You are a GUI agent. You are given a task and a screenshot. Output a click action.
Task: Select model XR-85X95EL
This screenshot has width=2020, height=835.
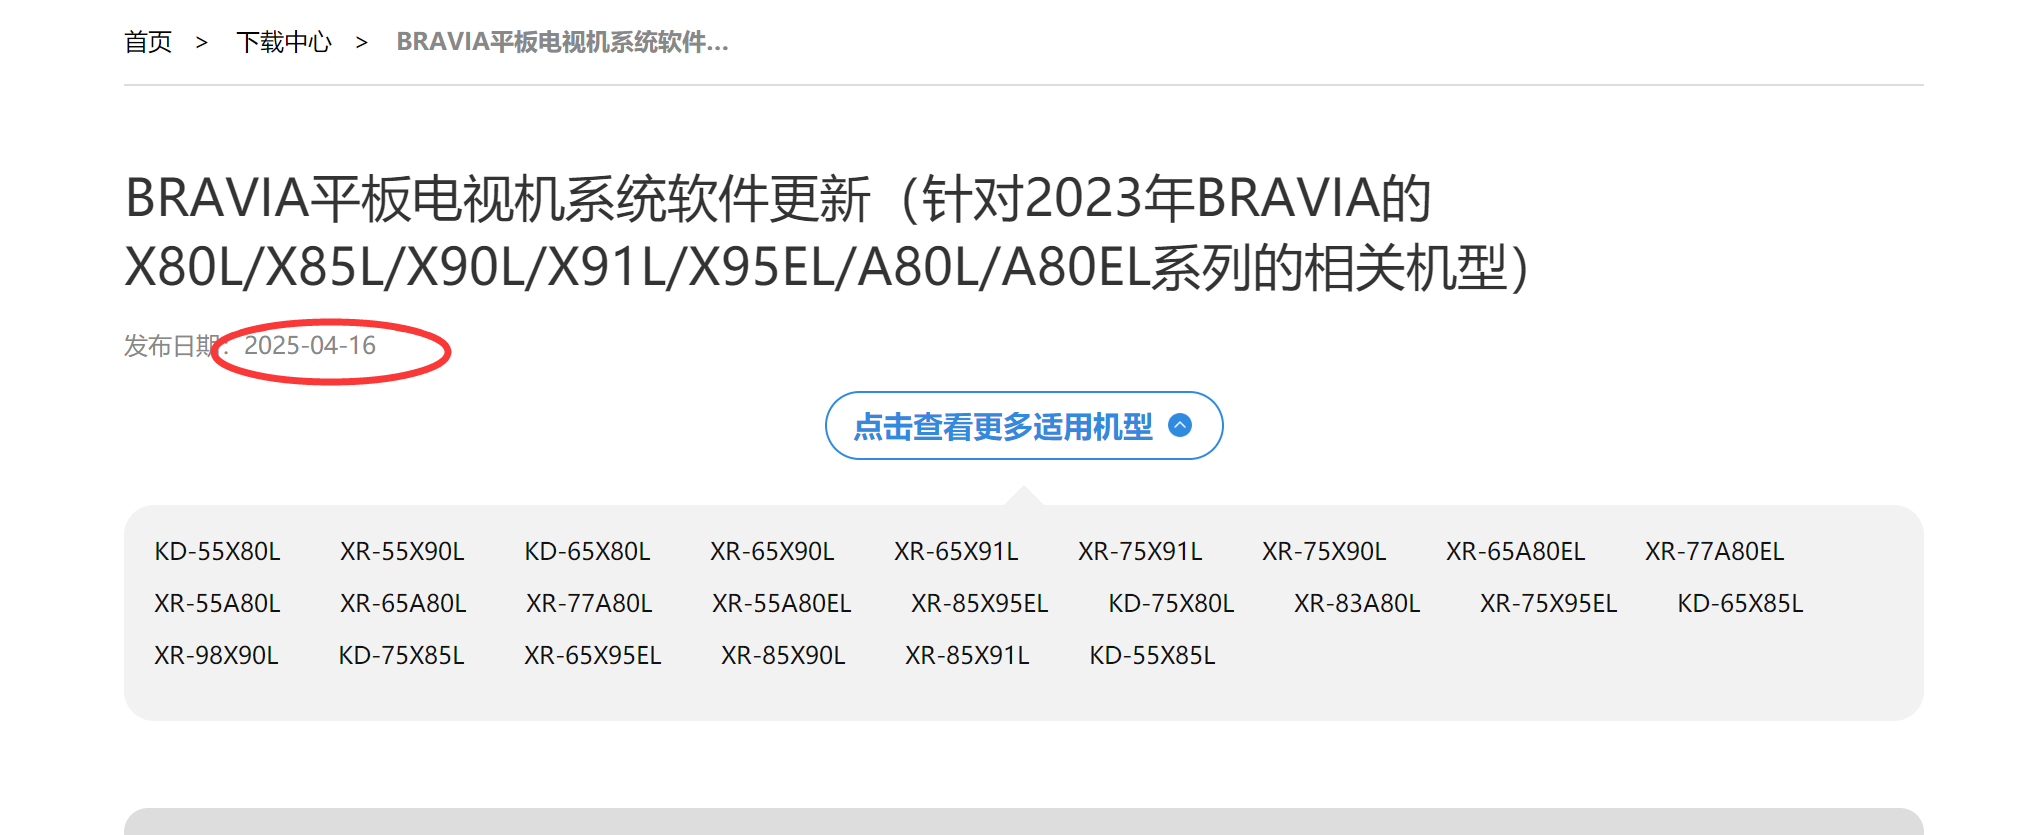click(x=980, y=604)
